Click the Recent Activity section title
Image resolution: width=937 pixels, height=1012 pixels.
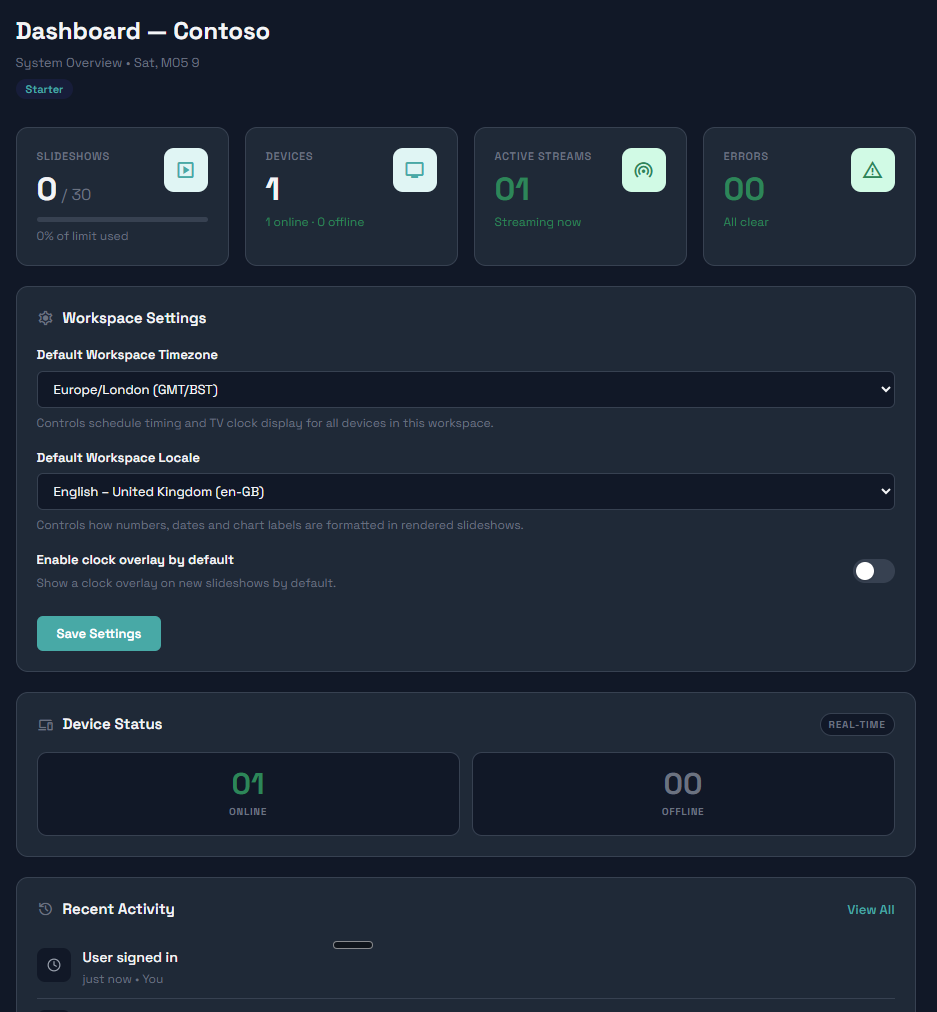(119, 909)
